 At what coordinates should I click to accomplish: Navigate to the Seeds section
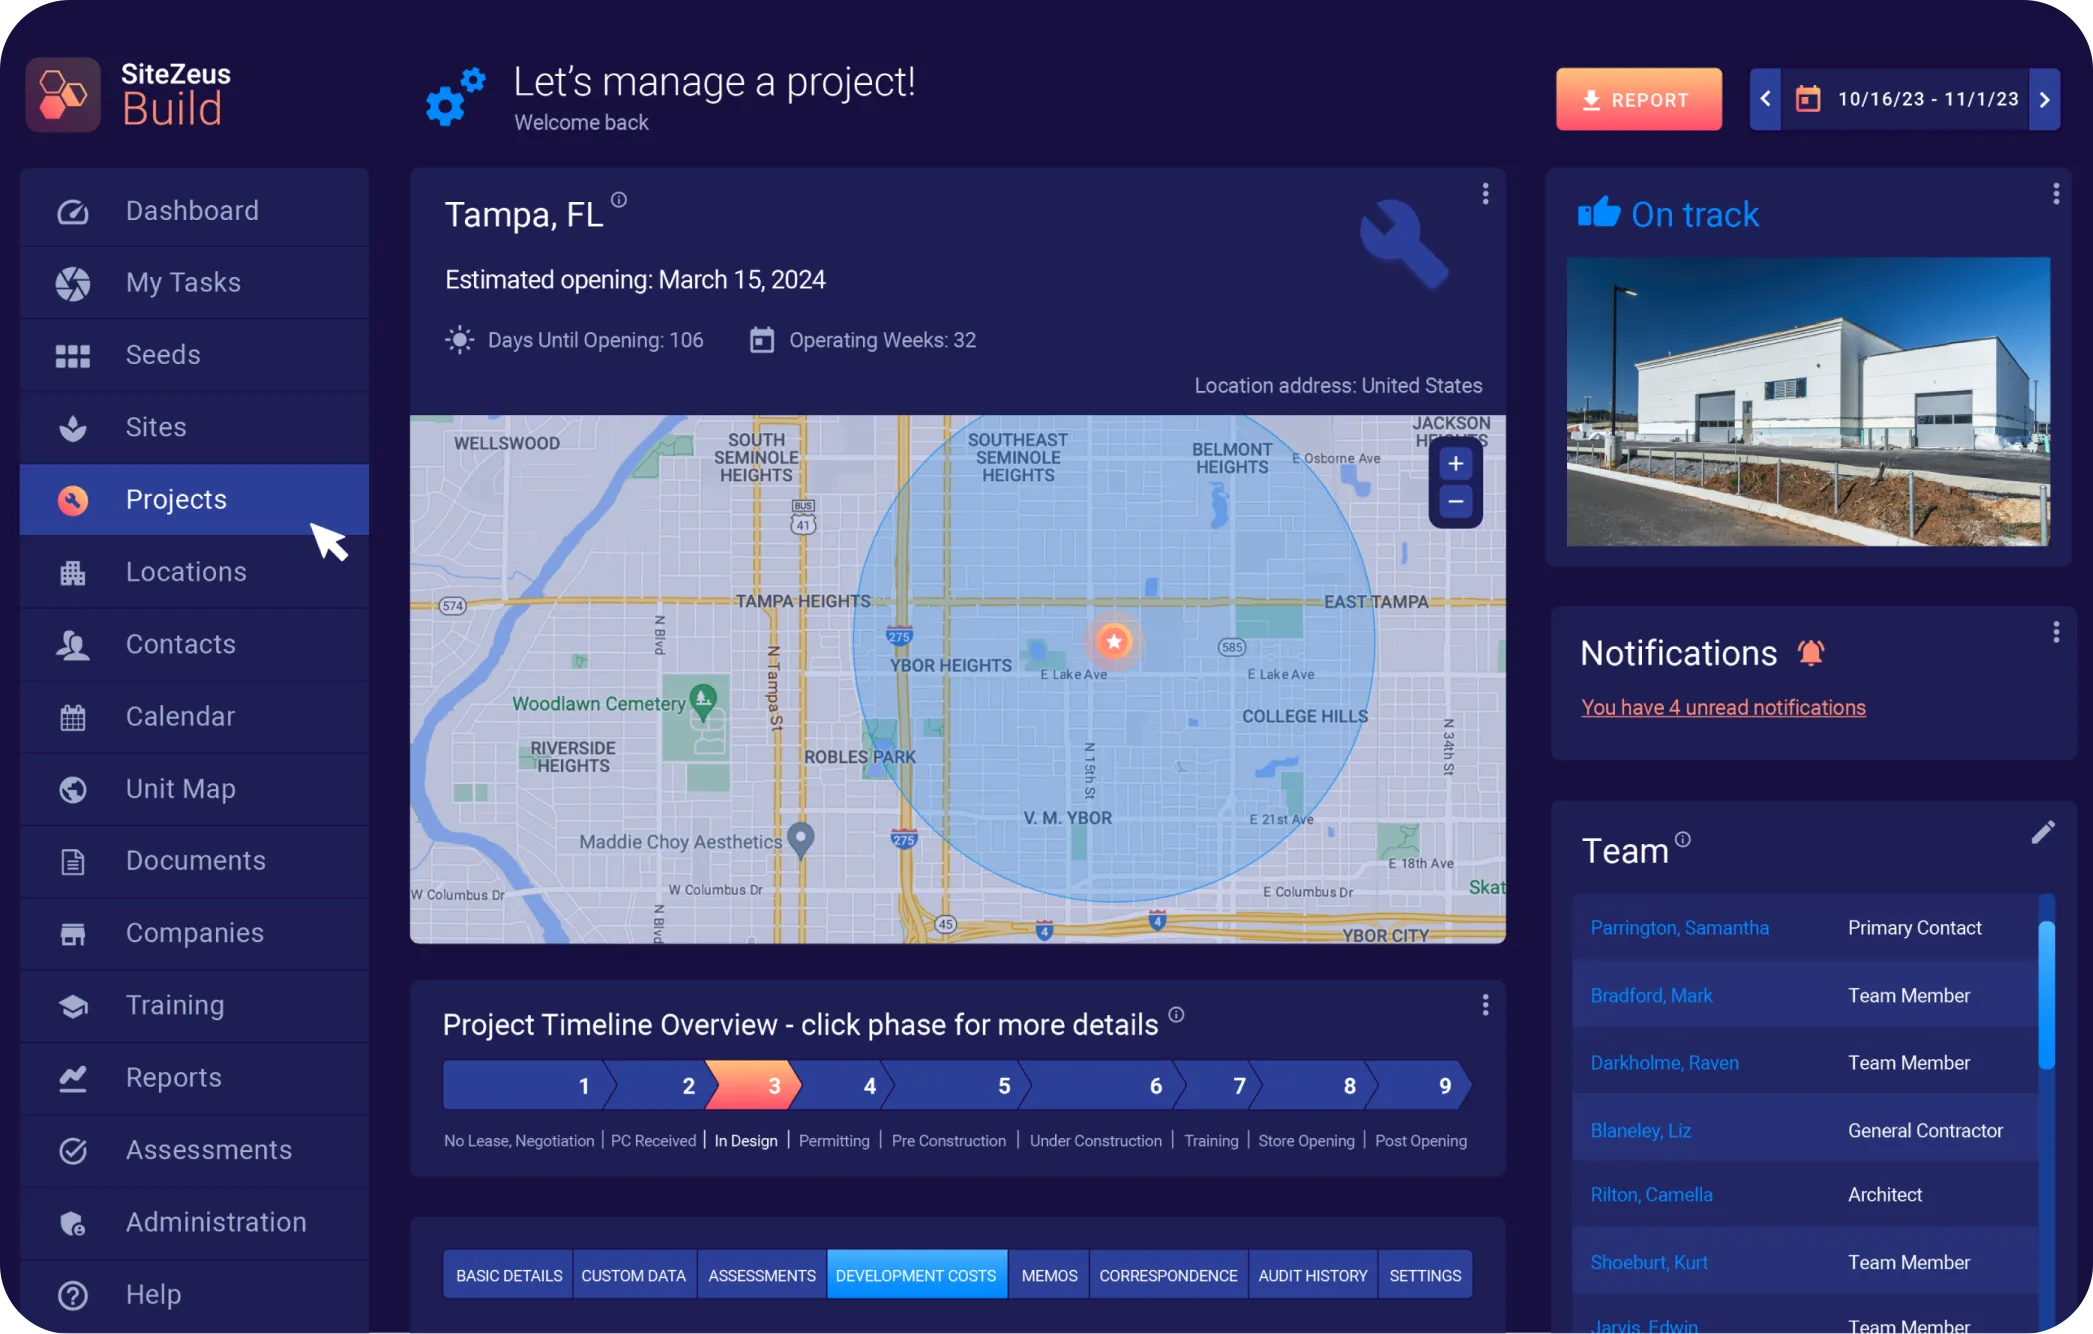pos(162,354)
